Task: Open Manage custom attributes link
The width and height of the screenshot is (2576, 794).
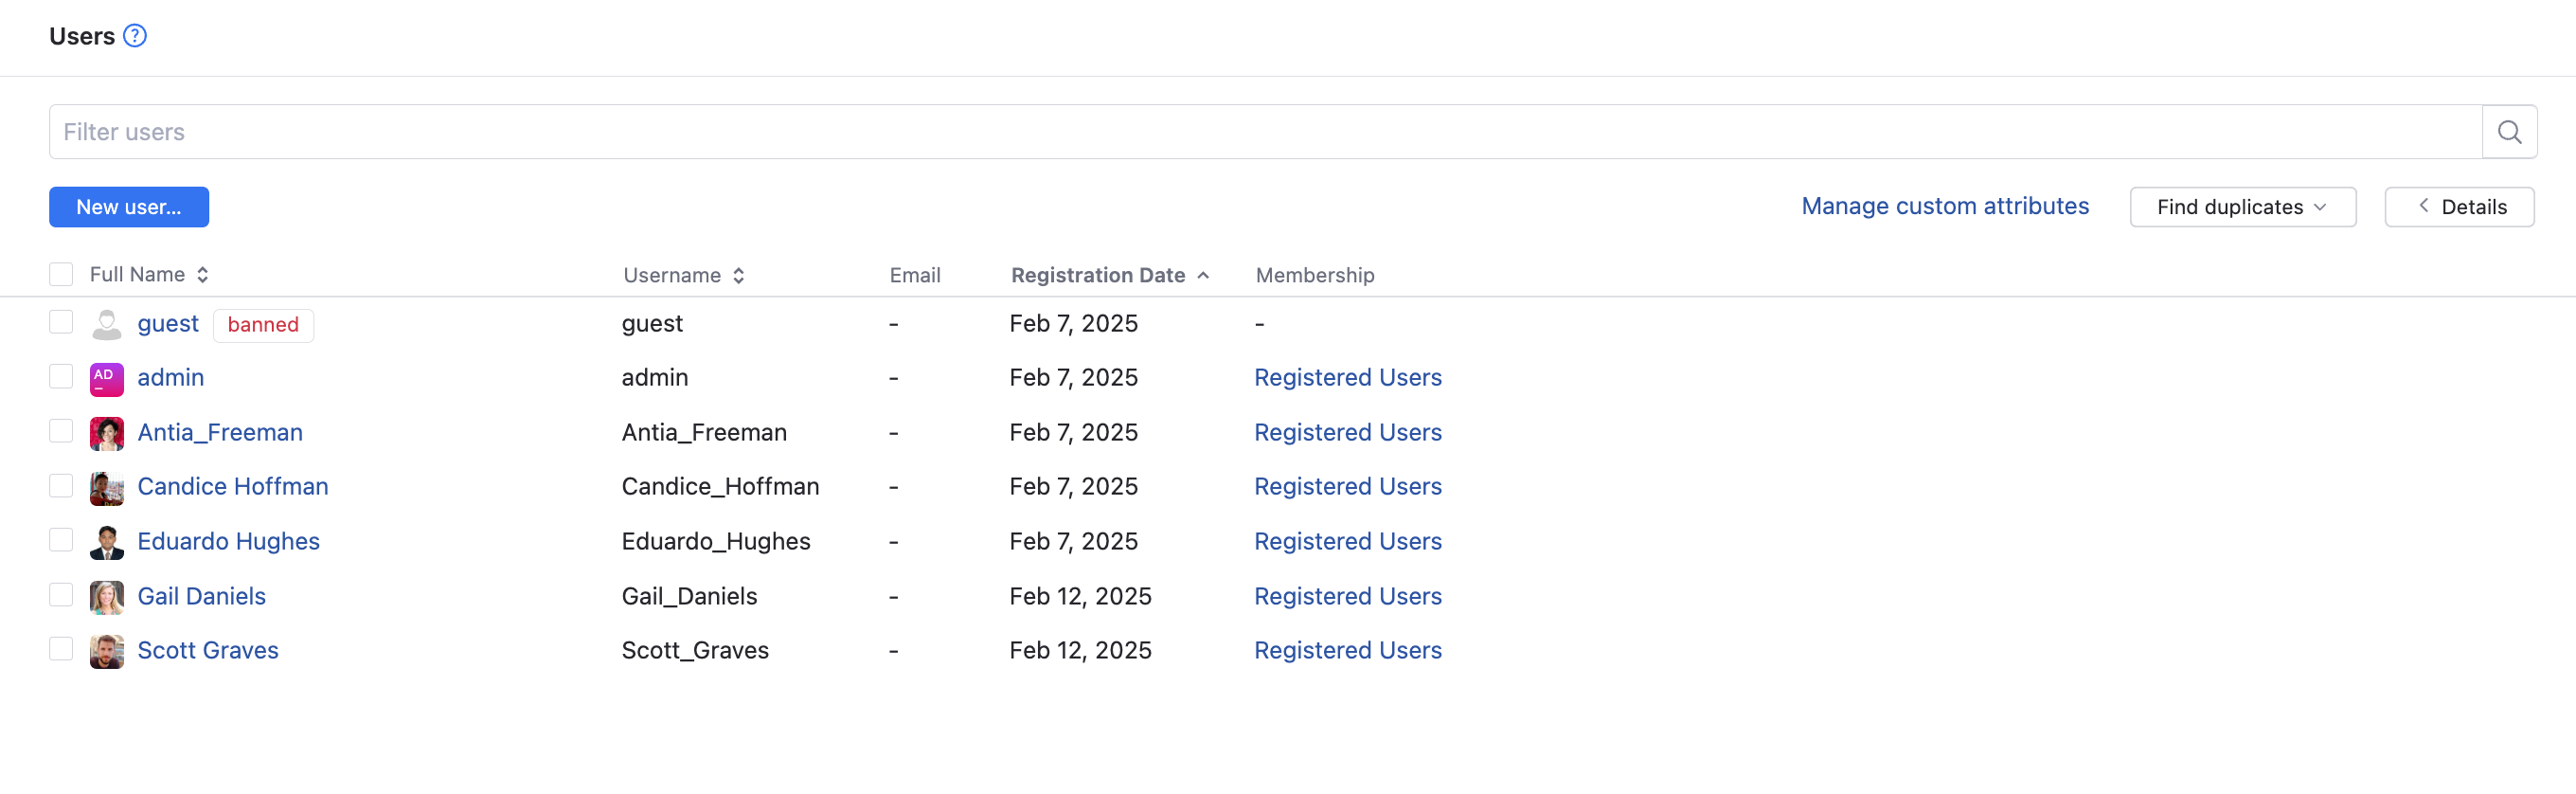Action: pos(1944,206)
